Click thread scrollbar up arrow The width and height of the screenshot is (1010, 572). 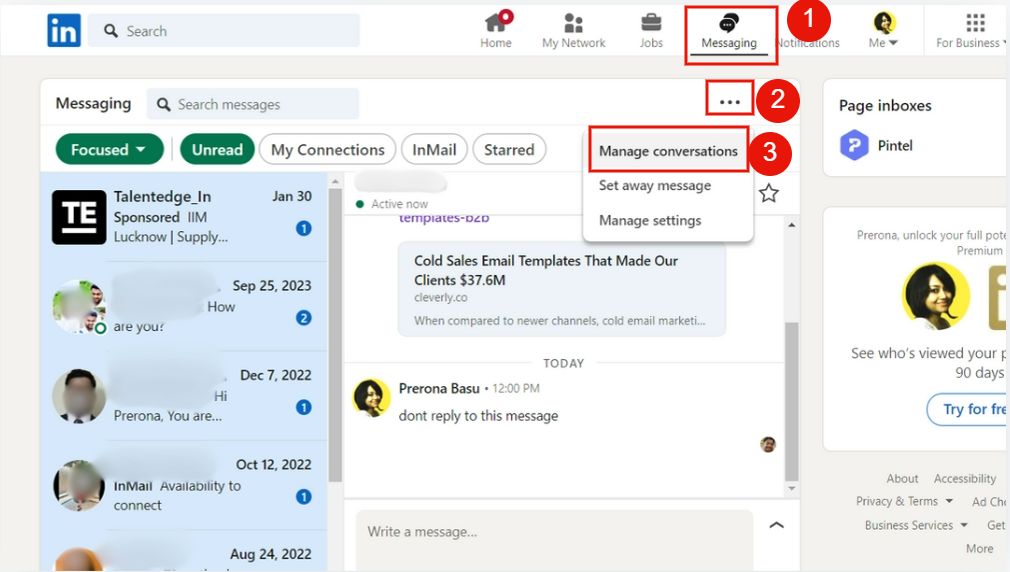[x=792, y=225]
